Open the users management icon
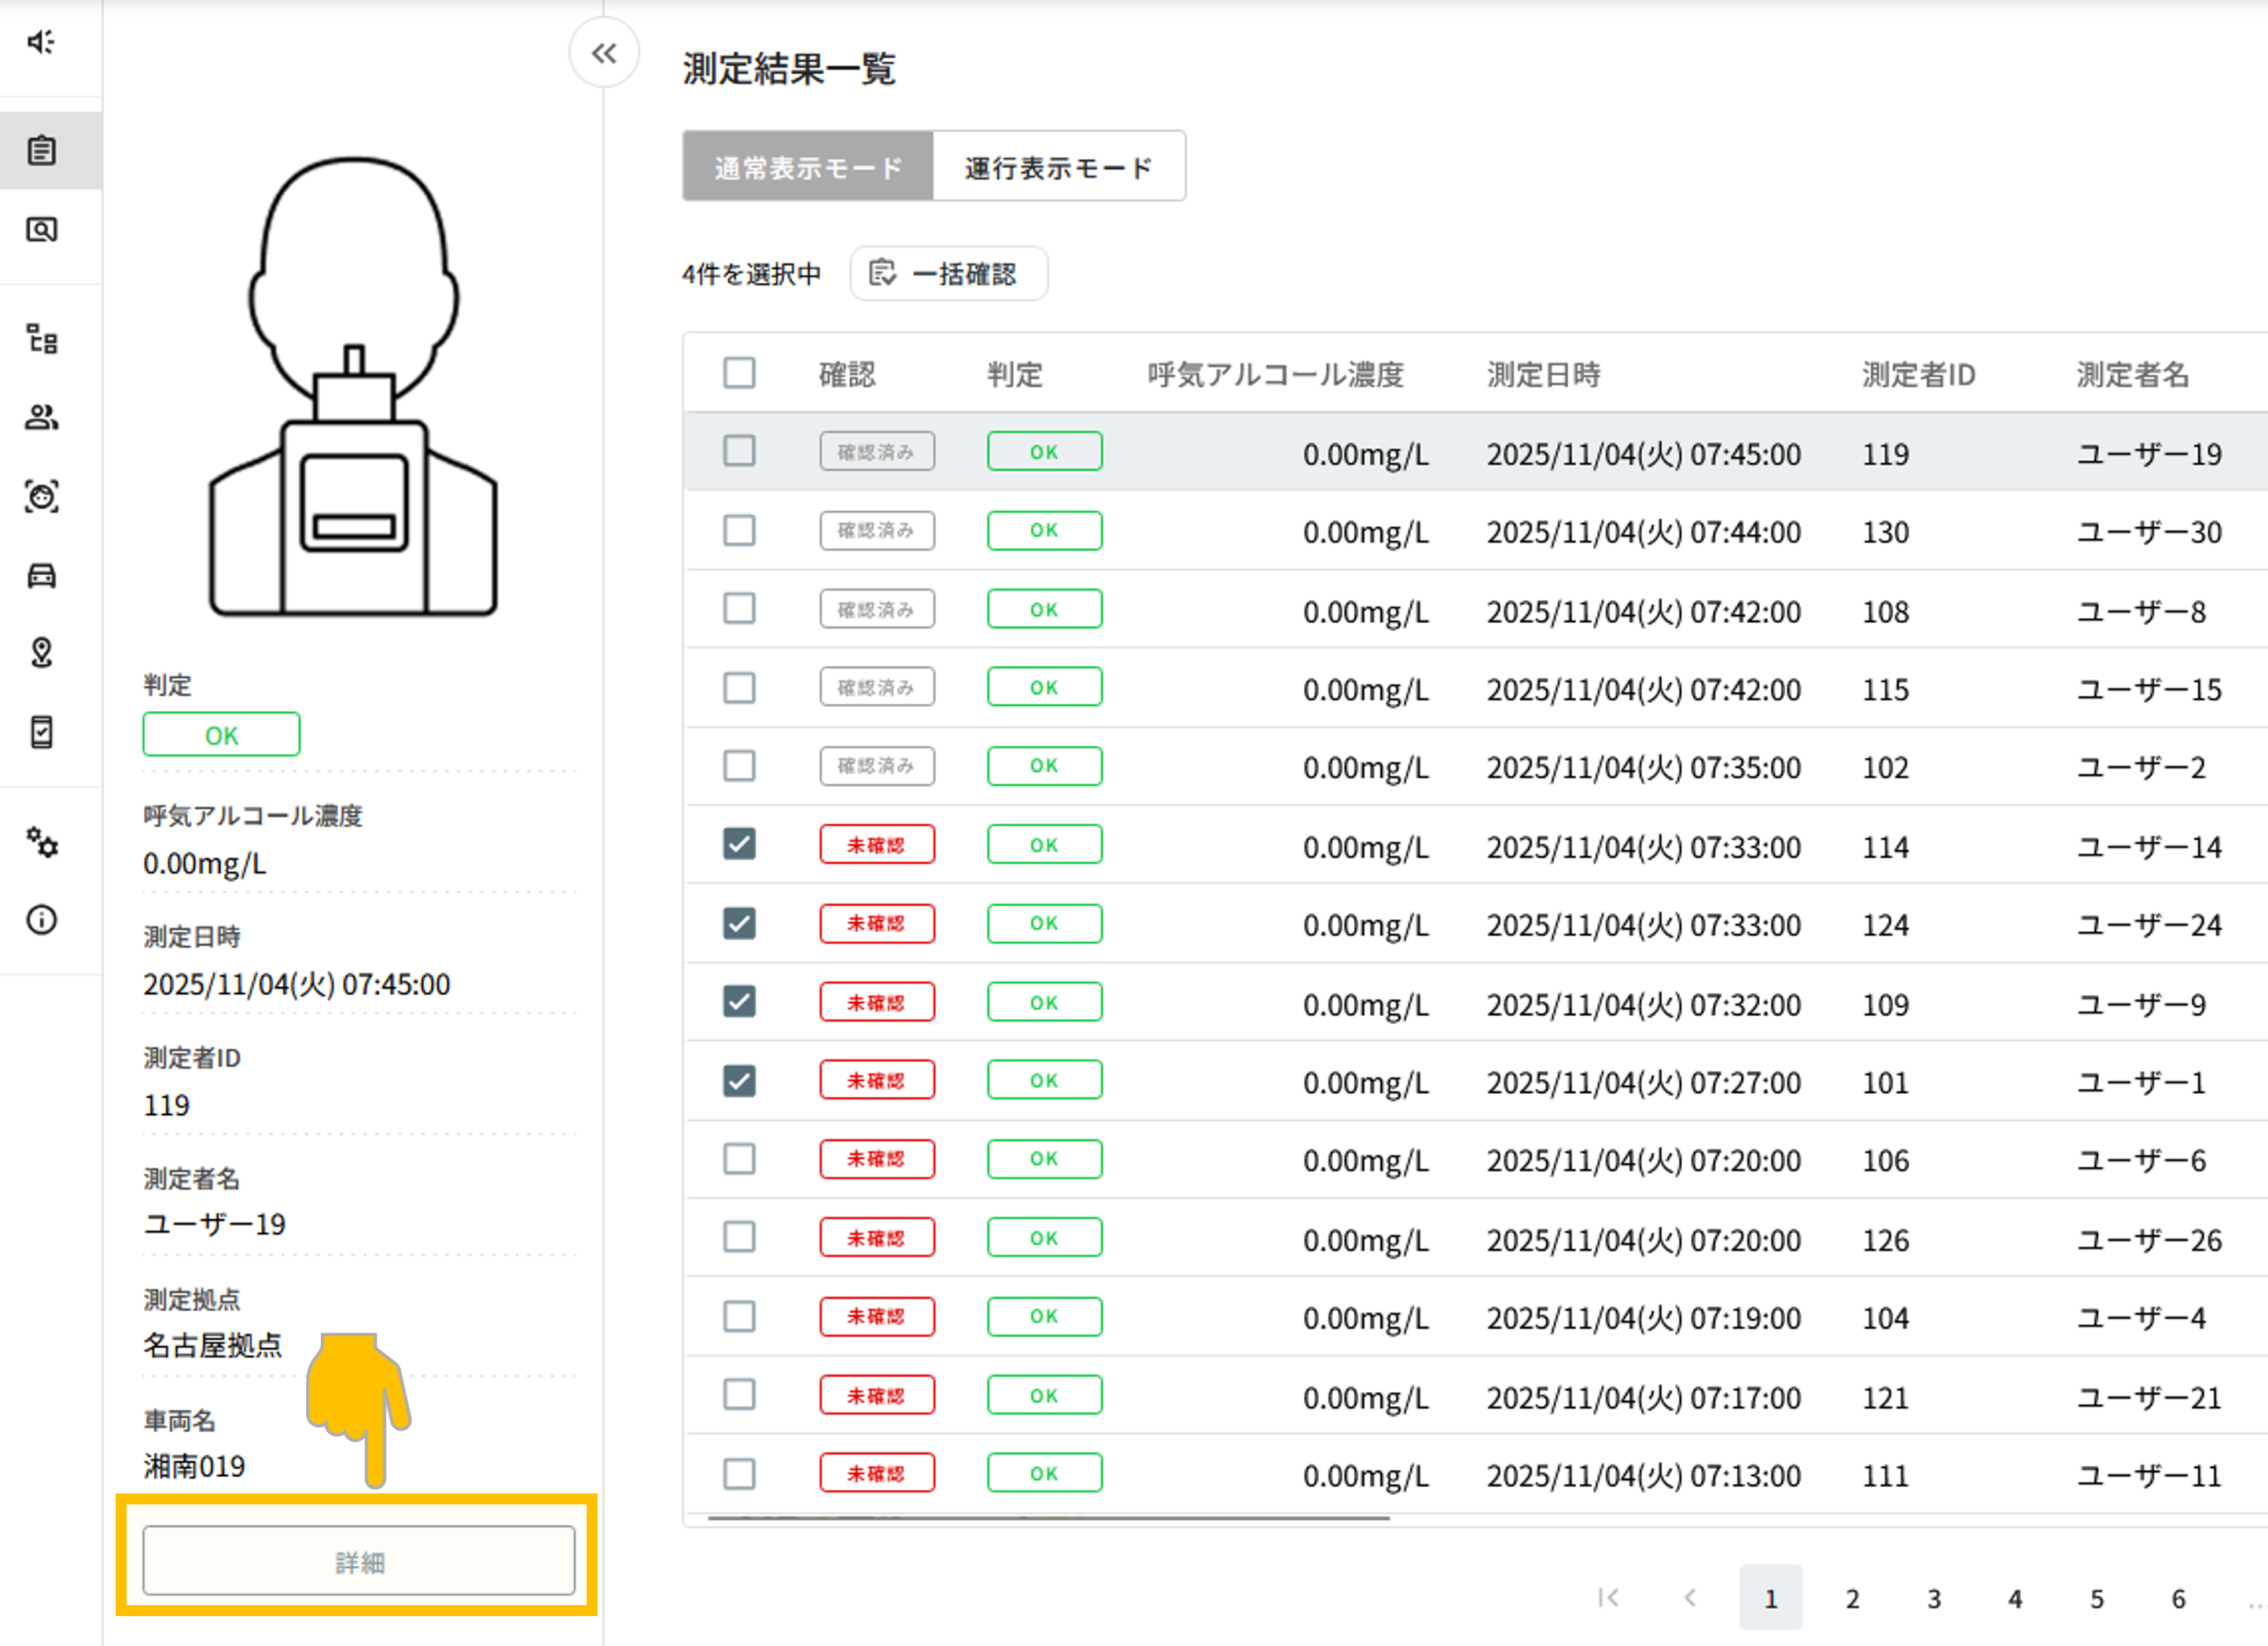This screenshot has width=2268, height=1646. pos(41,417)
